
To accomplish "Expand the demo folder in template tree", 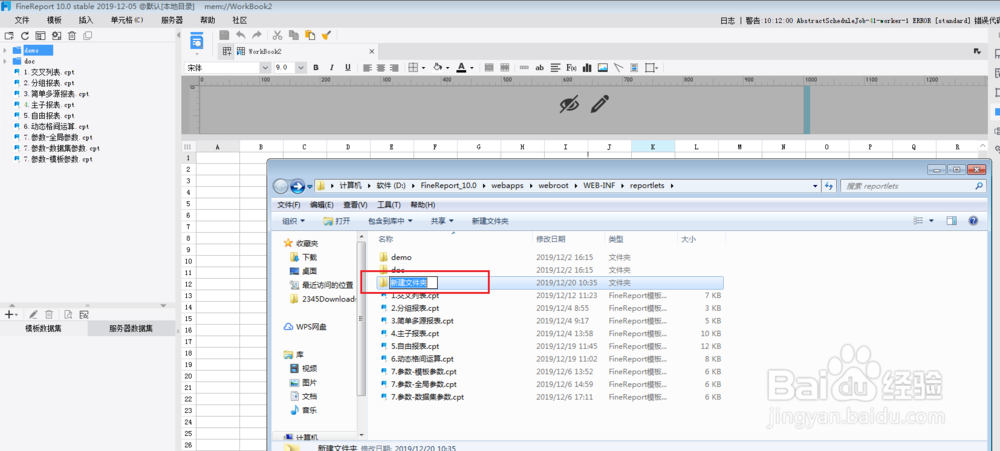I will pyautogui.click(x=5, y=50).
